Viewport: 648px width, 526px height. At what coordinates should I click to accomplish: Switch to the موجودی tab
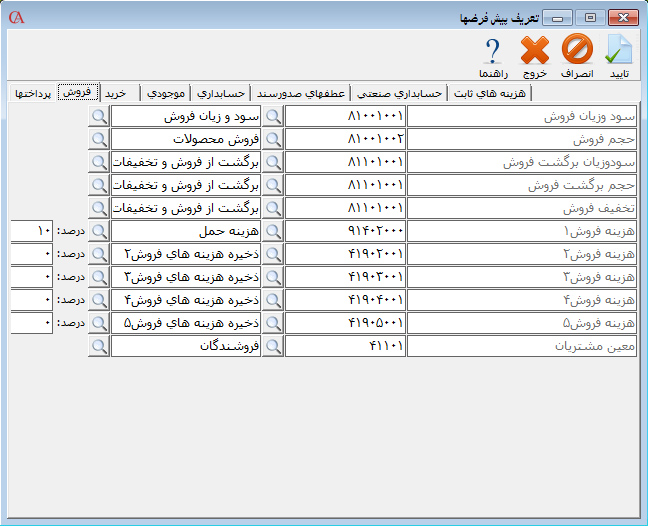coord(165,93)
